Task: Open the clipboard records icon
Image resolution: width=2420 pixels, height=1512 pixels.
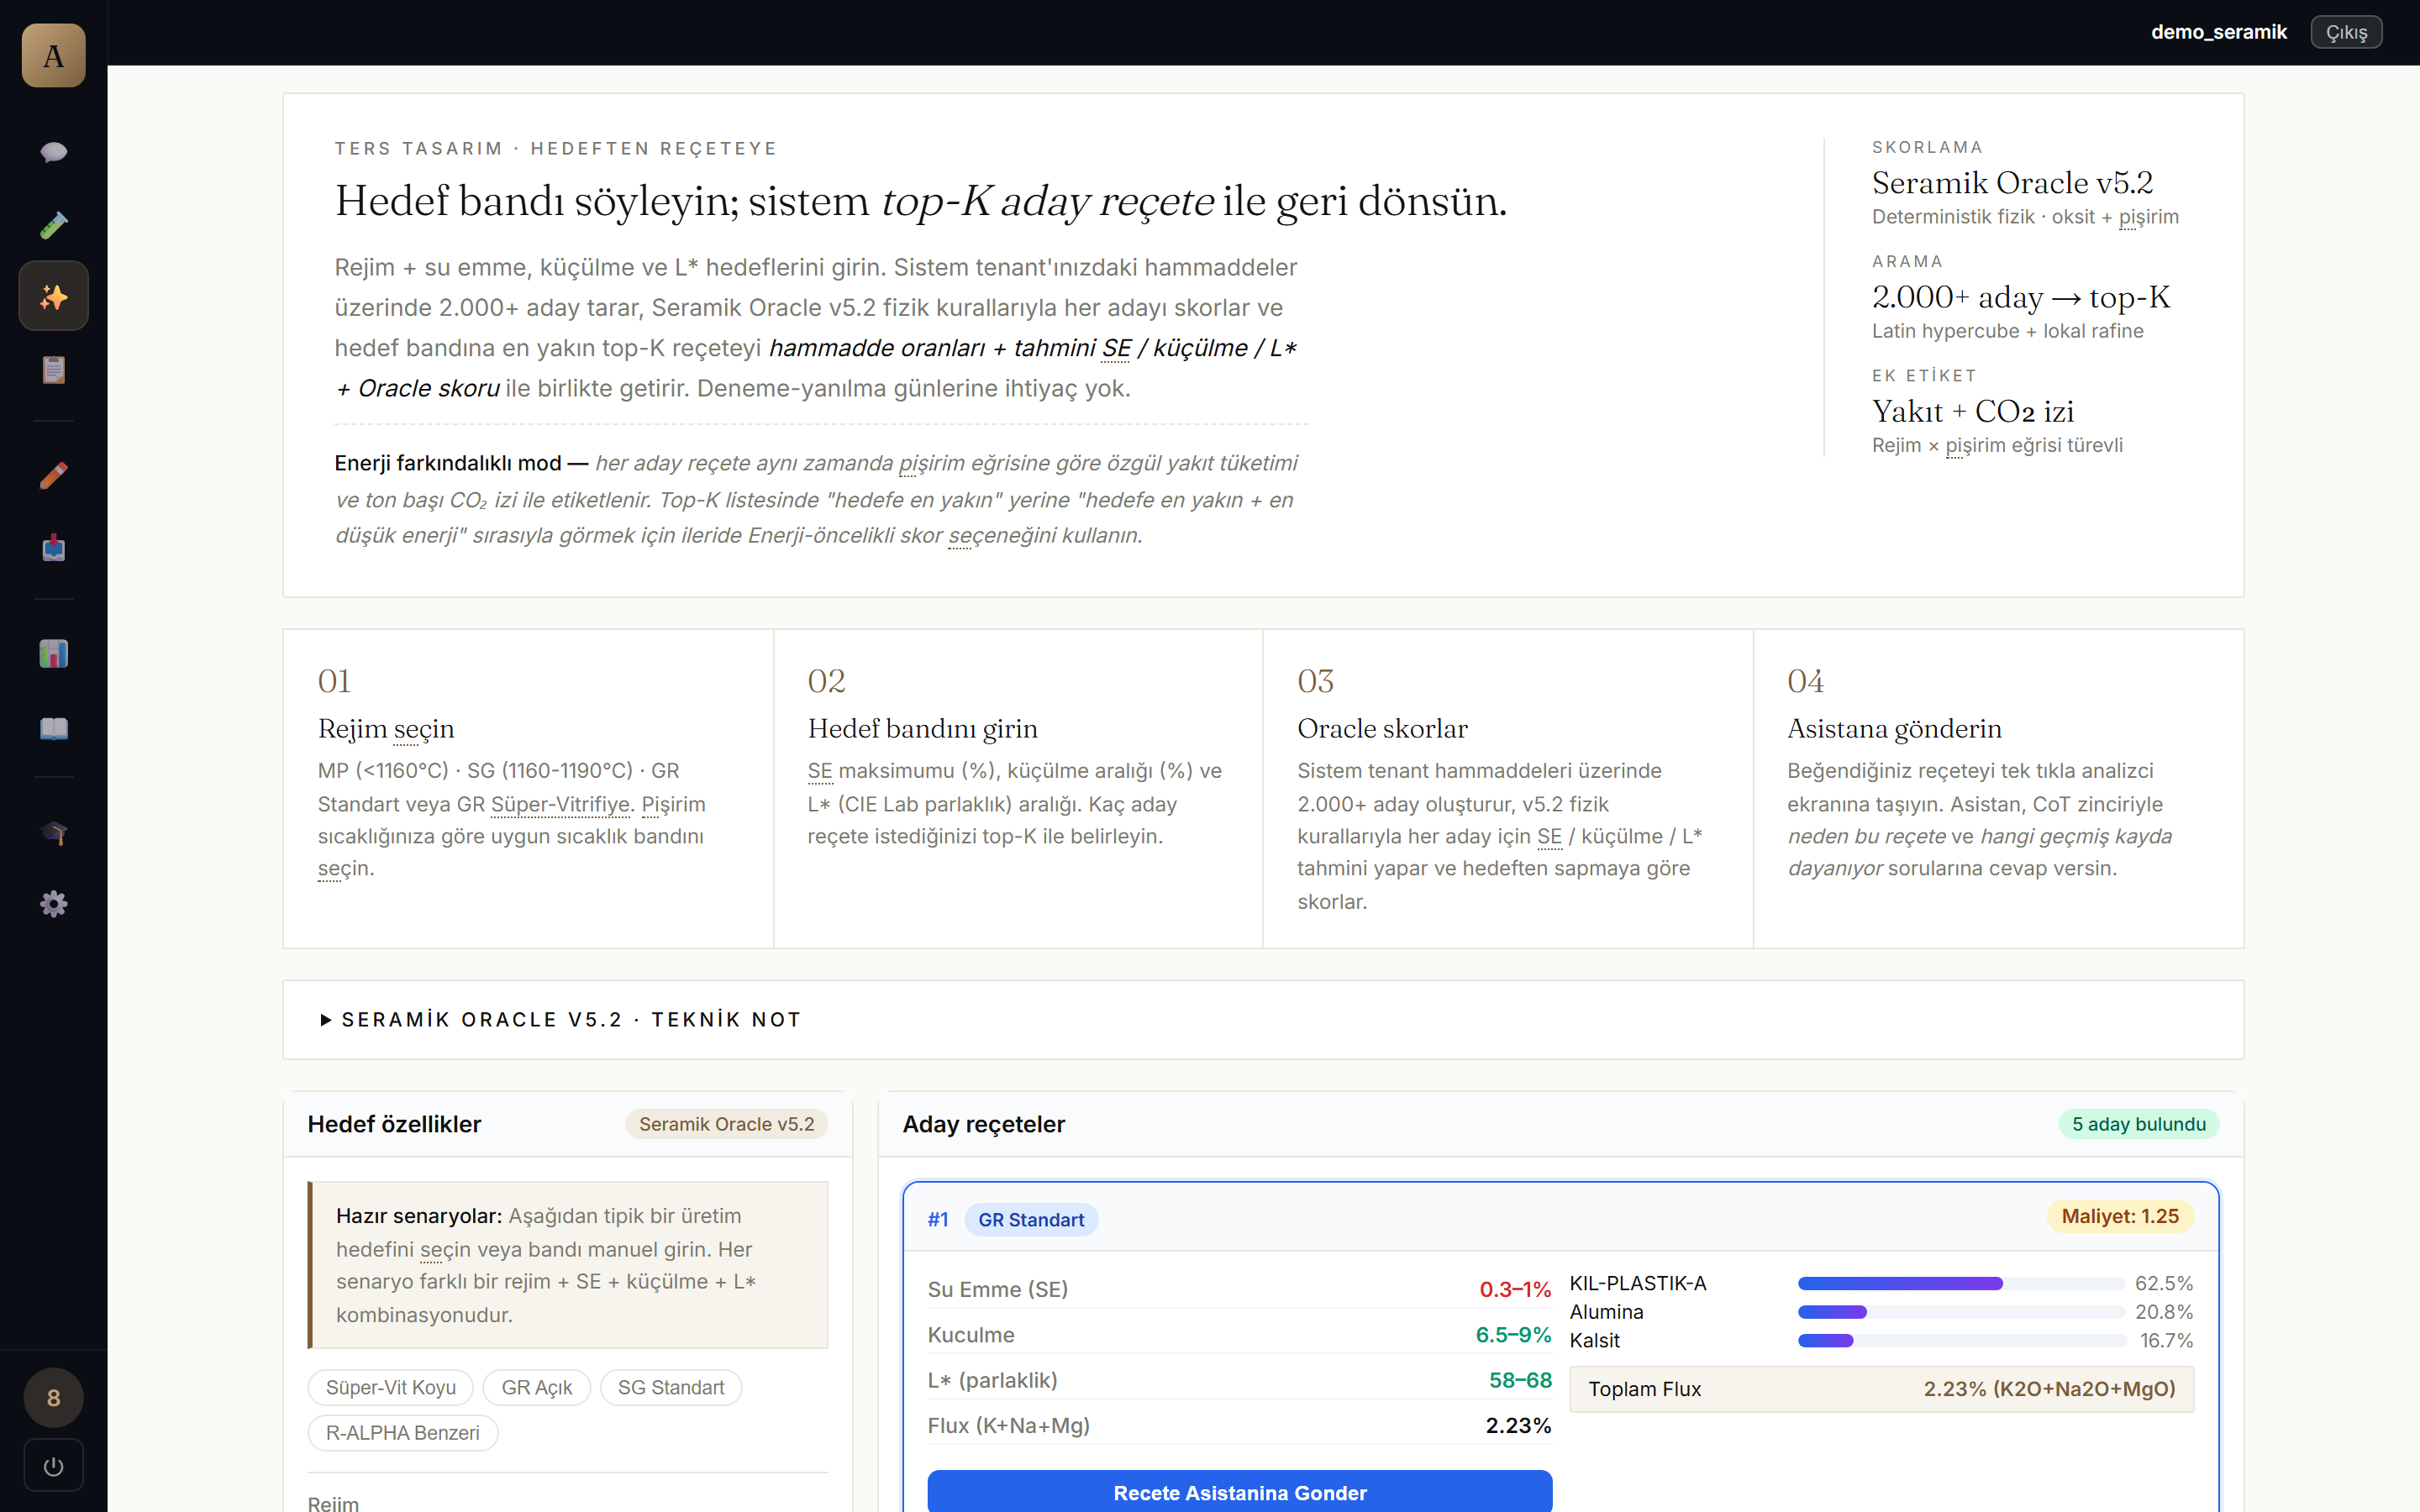Action: (x=53, y=370)
